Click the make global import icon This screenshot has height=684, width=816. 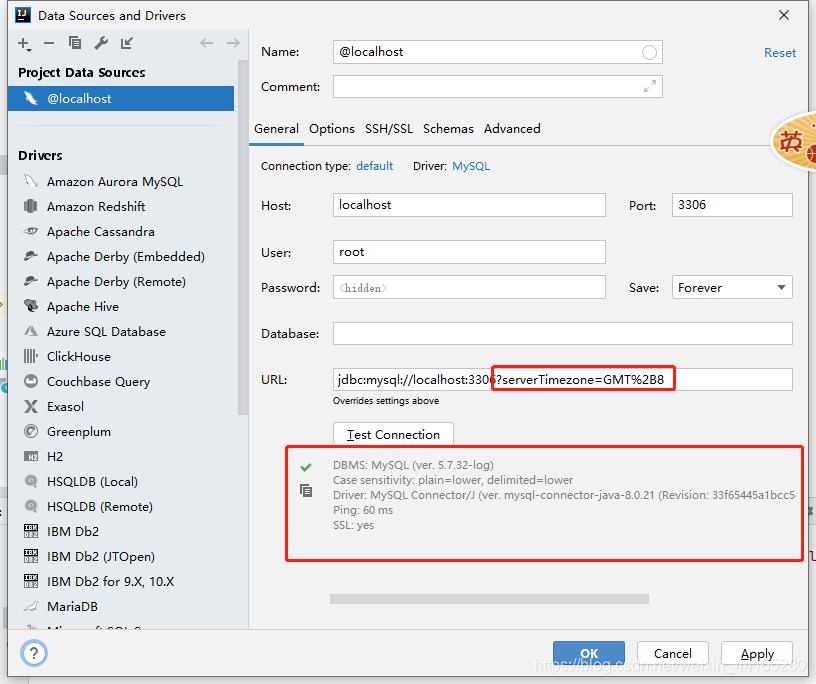(x=127, y=43)
